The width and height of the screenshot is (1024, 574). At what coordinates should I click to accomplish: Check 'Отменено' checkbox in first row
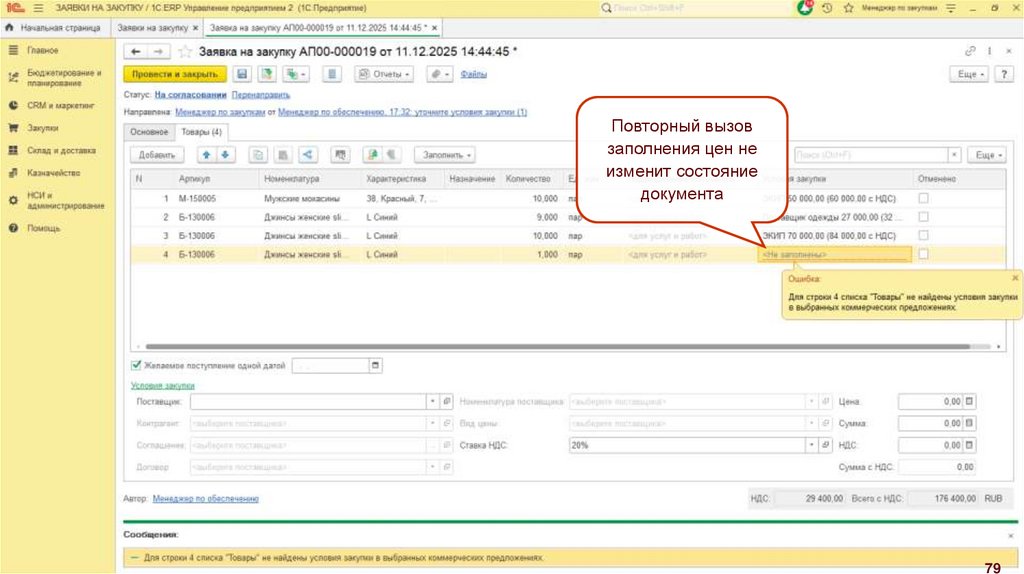pos(923,199)
